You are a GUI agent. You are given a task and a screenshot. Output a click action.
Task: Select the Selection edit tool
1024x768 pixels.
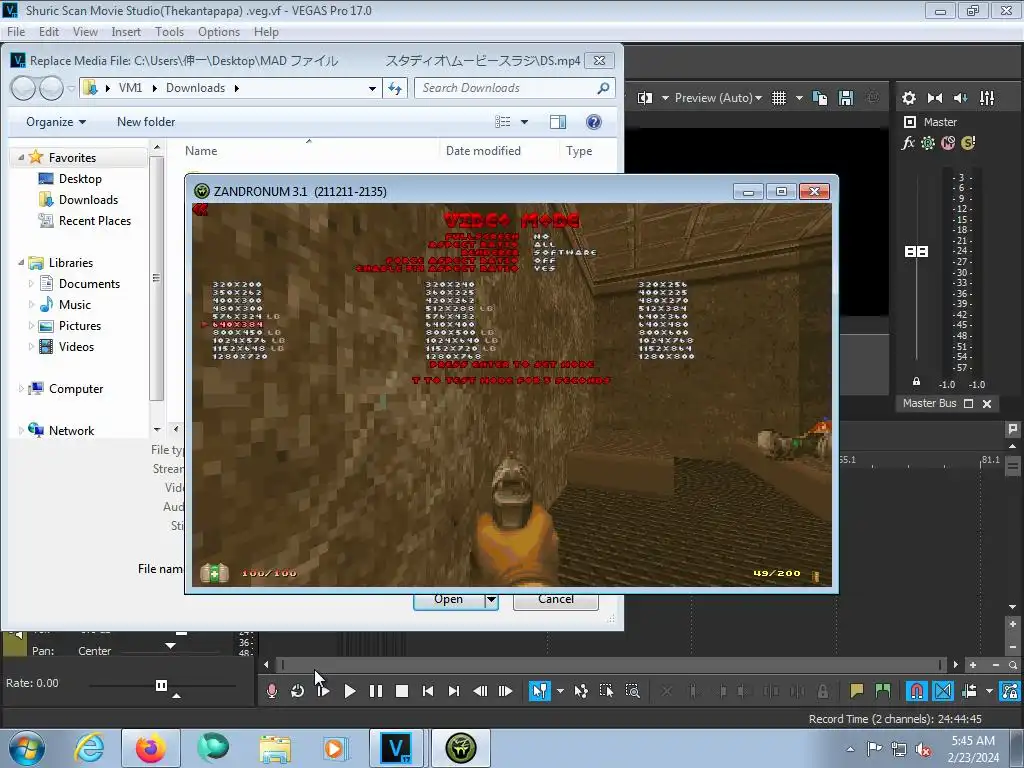[x=606, y=691]
